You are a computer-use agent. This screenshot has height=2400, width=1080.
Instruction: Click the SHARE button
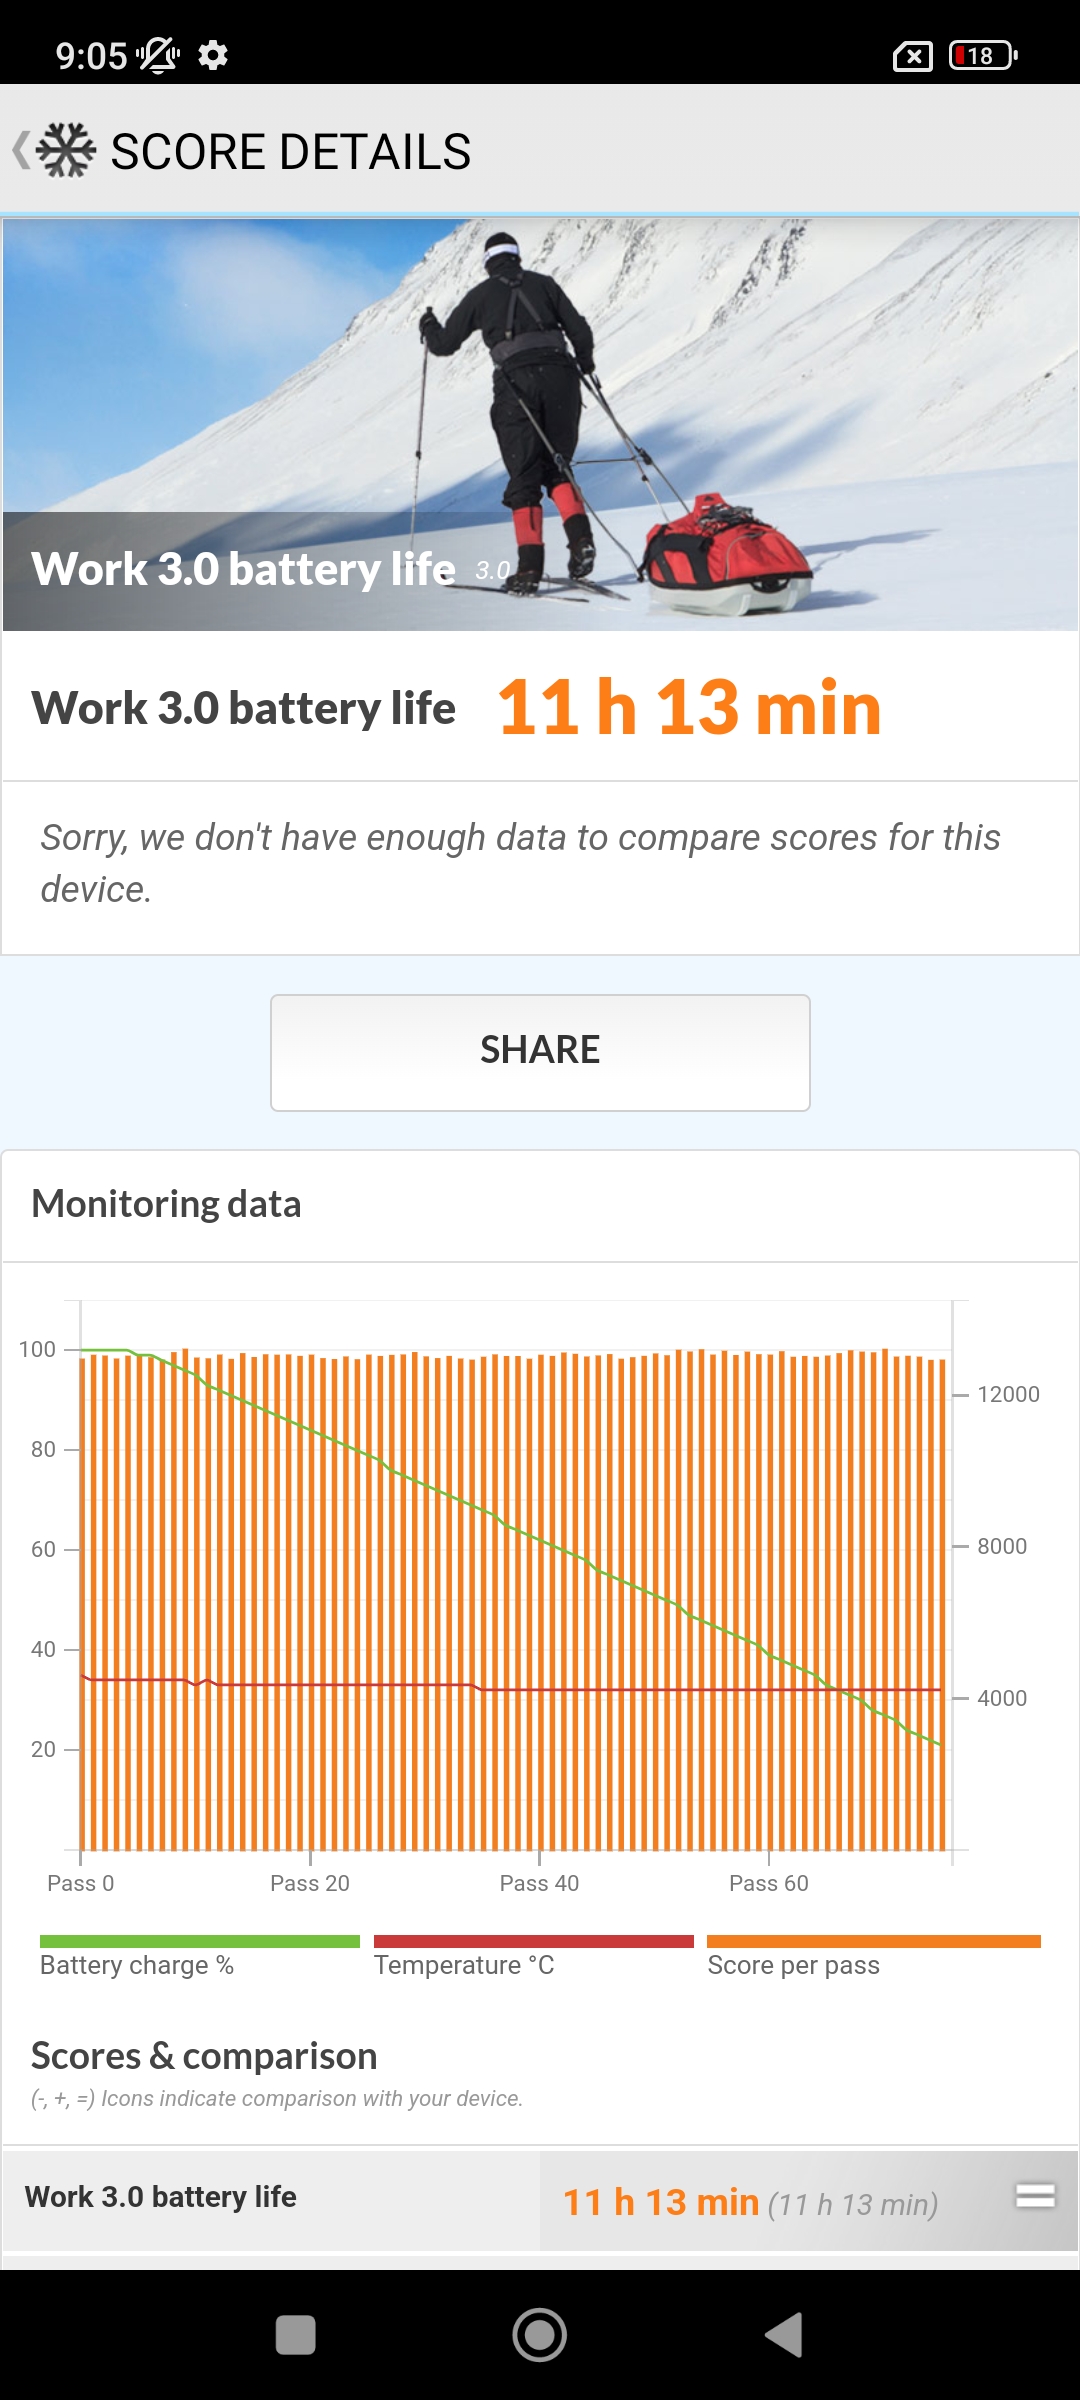[540, 1052]
